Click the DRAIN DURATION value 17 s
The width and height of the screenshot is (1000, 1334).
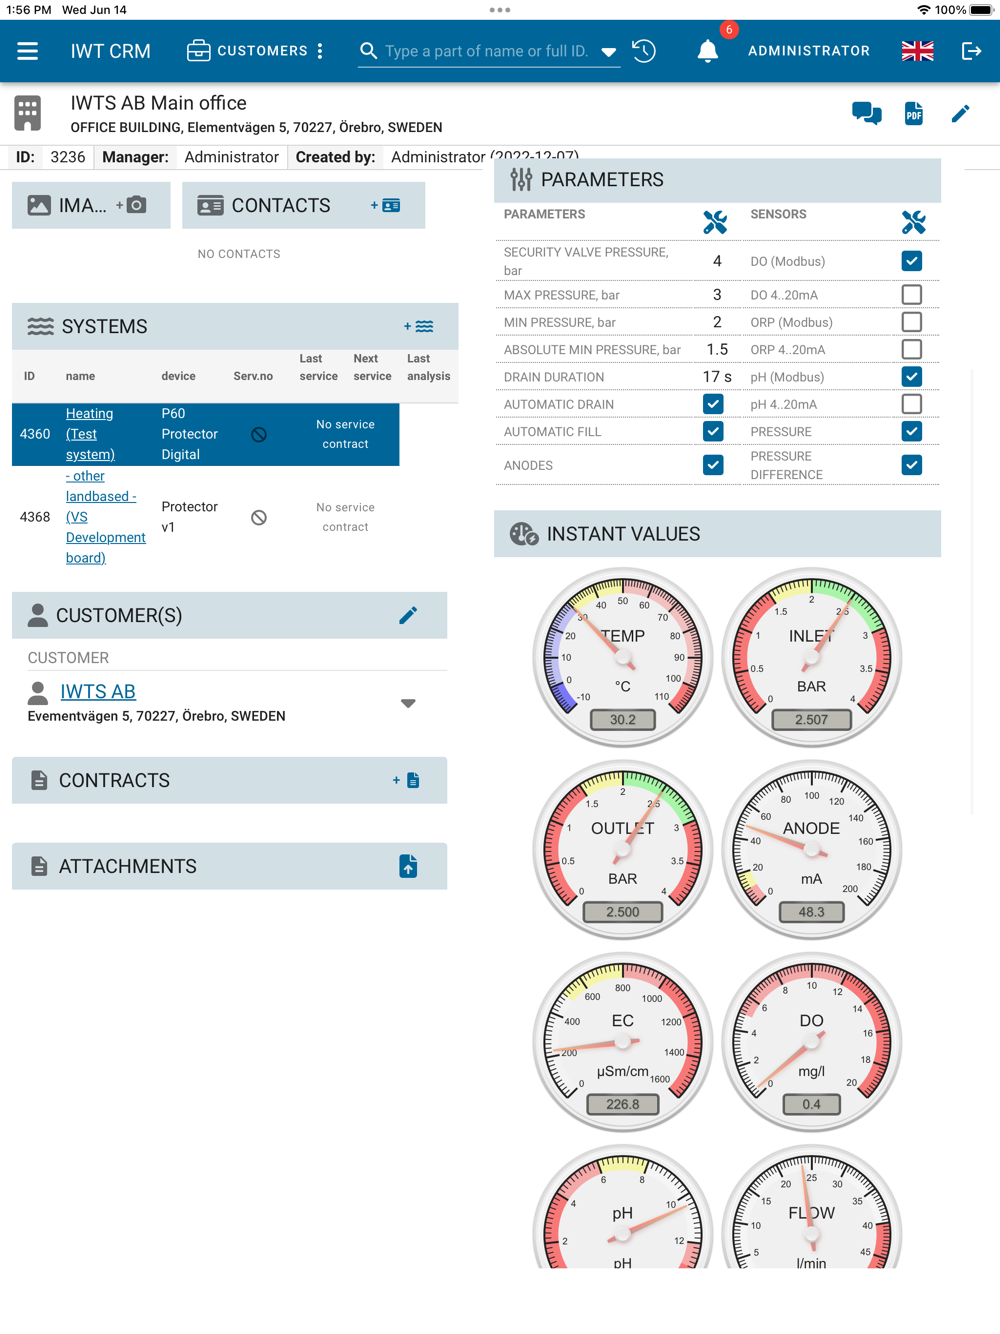[x=717, y=377]
